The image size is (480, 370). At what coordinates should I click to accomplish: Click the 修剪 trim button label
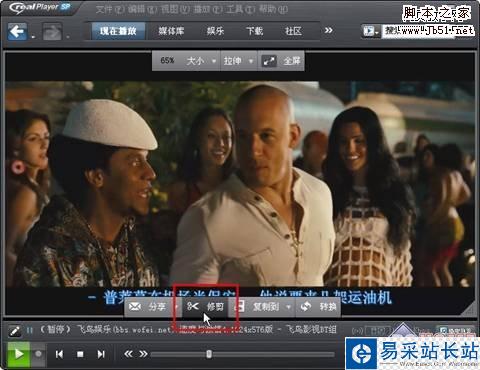pyautogui.click(x=215, y=307)
